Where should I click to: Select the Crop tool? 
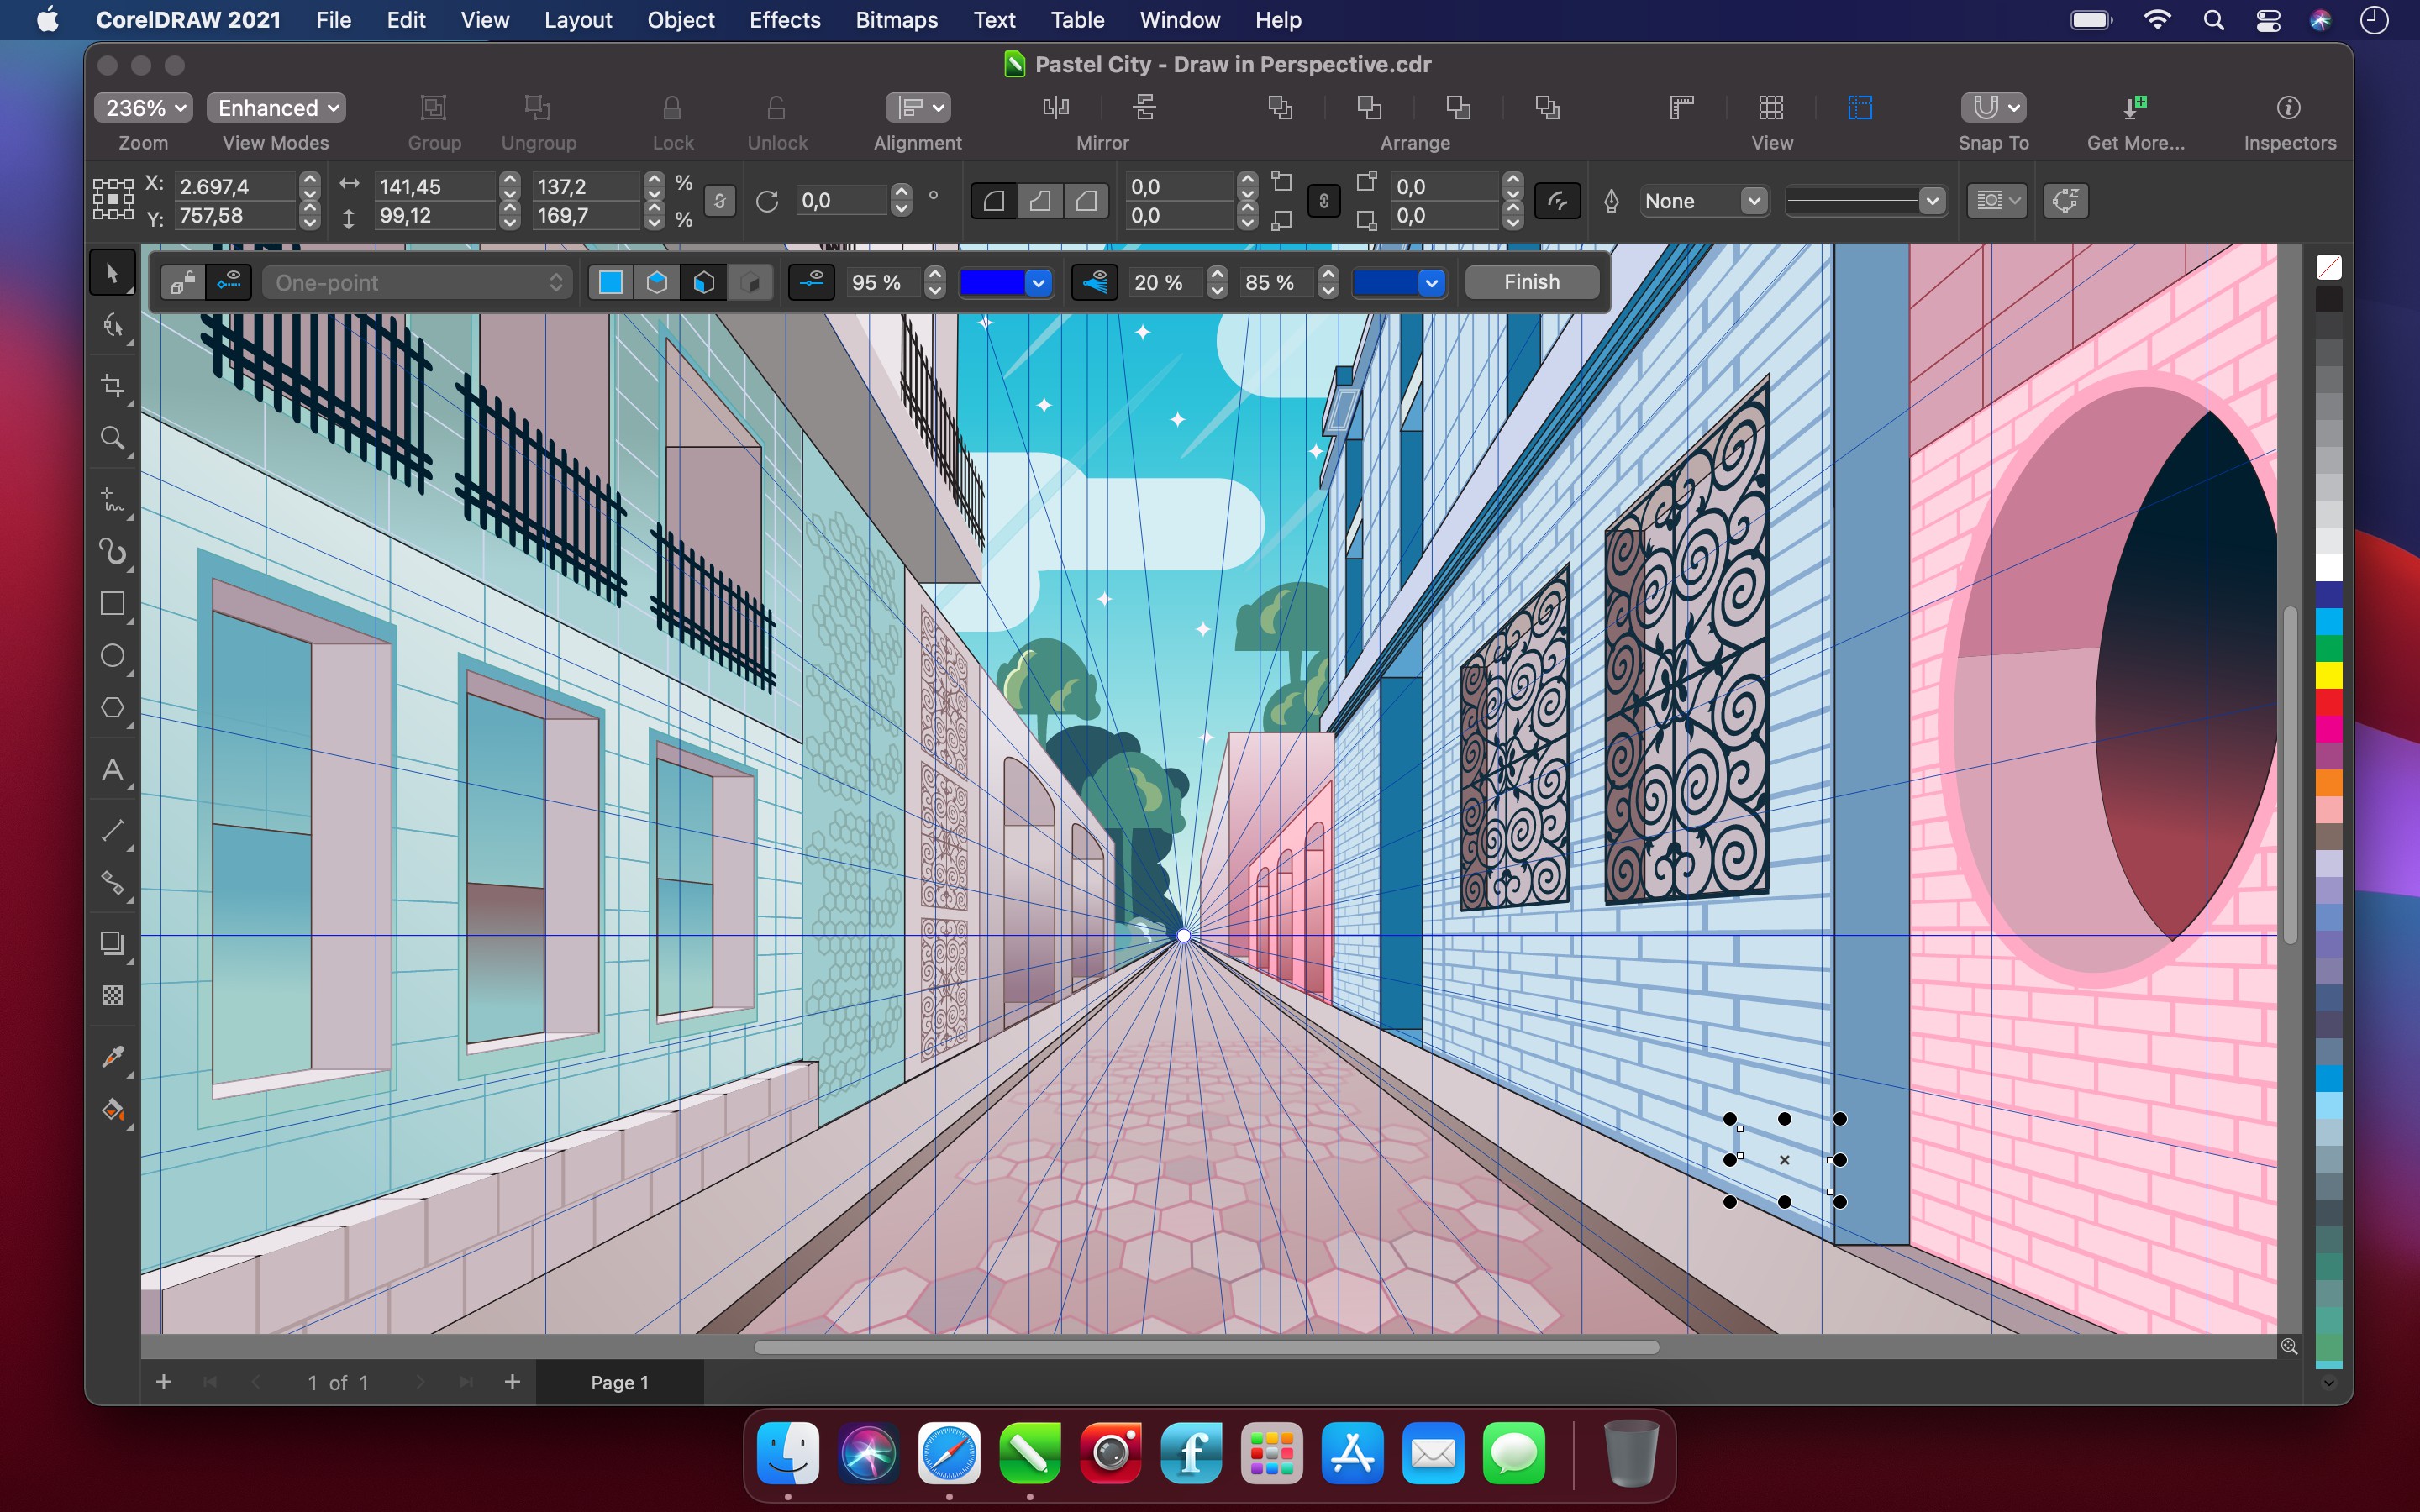tap(113, 383)
